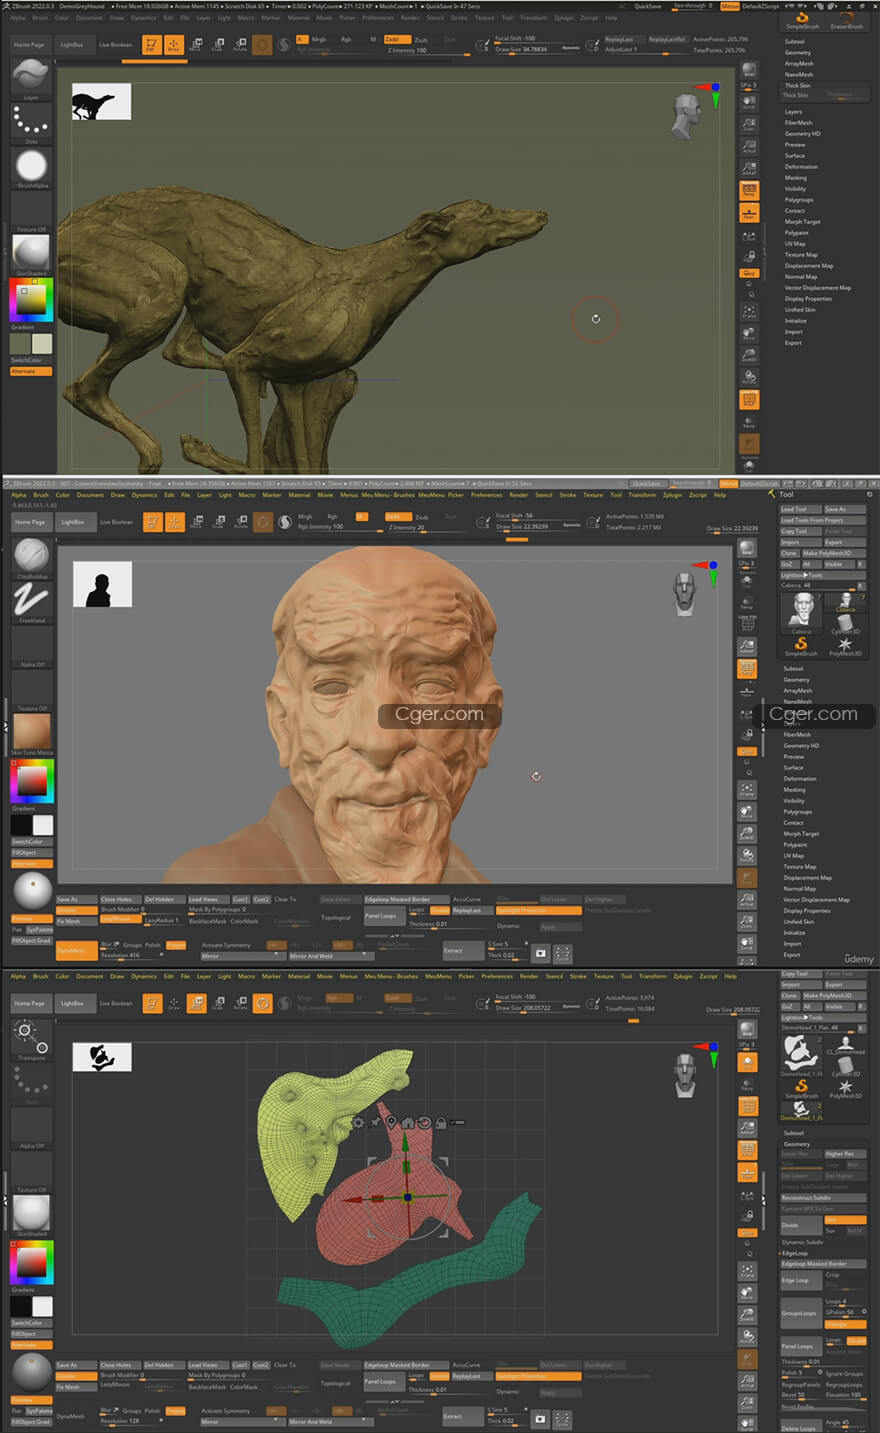Screen dimensions: 880x1433
Task: Toggle PolyF wireframe in greyhound window
Action: click(748, 400)
